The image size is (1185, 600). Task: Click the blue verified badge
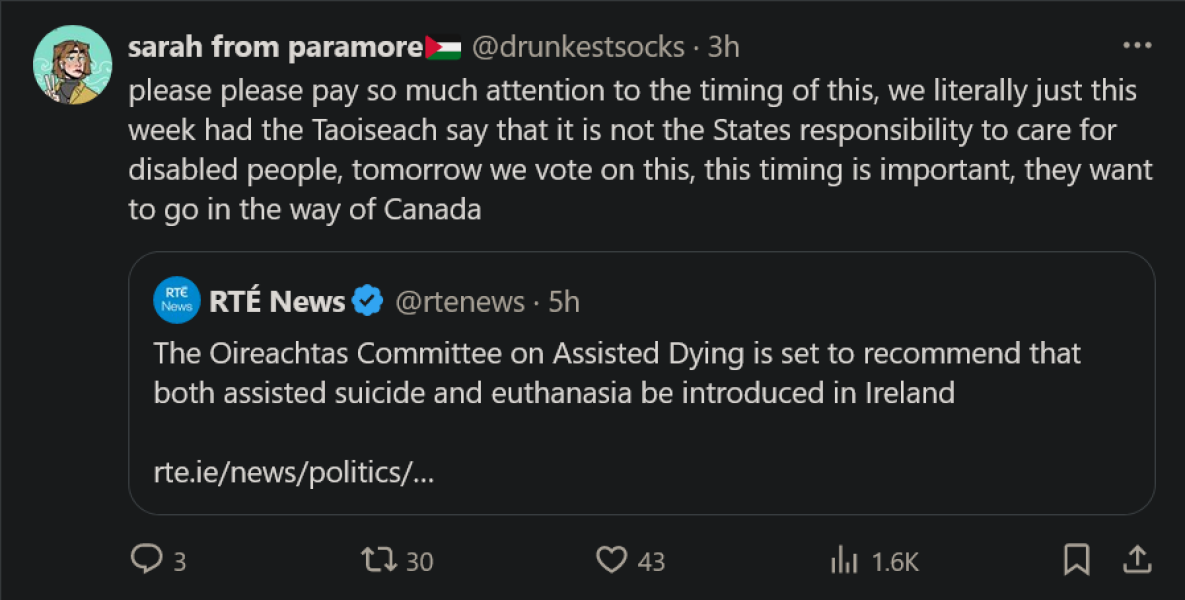[369, 301]
